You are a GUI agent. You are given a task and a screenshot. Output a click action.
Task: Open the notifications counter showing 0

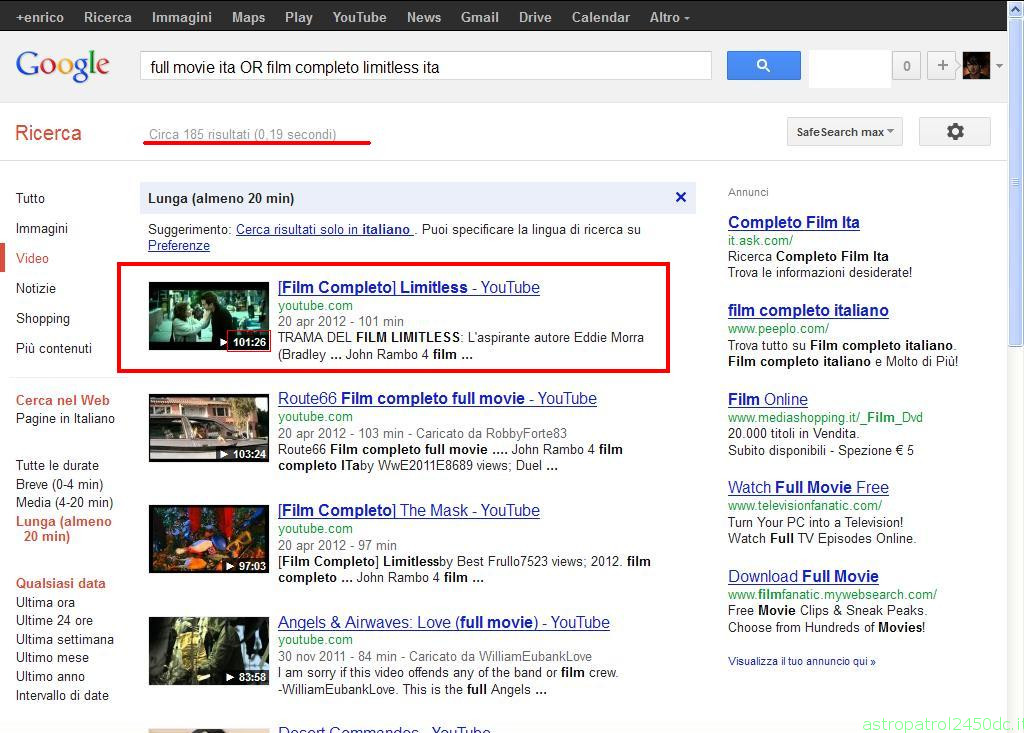pos(906,65)
